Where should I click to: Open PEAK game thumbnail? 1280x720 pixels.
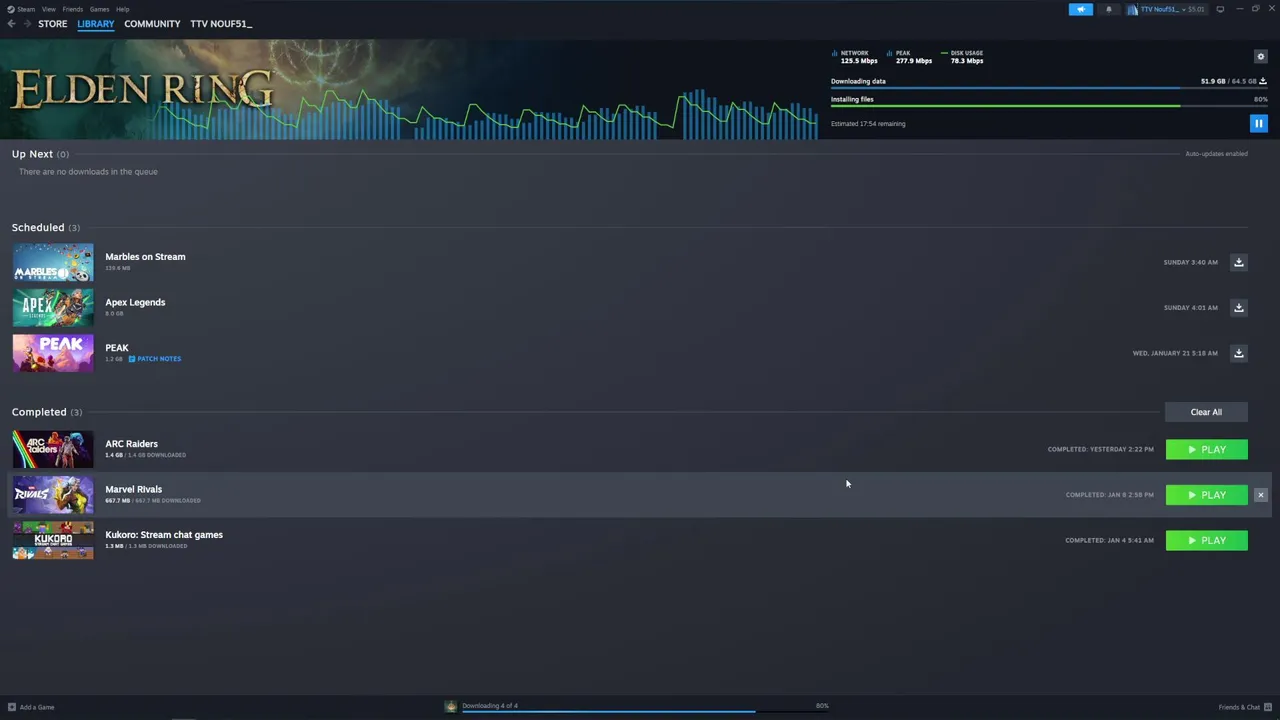click(53, 353)
